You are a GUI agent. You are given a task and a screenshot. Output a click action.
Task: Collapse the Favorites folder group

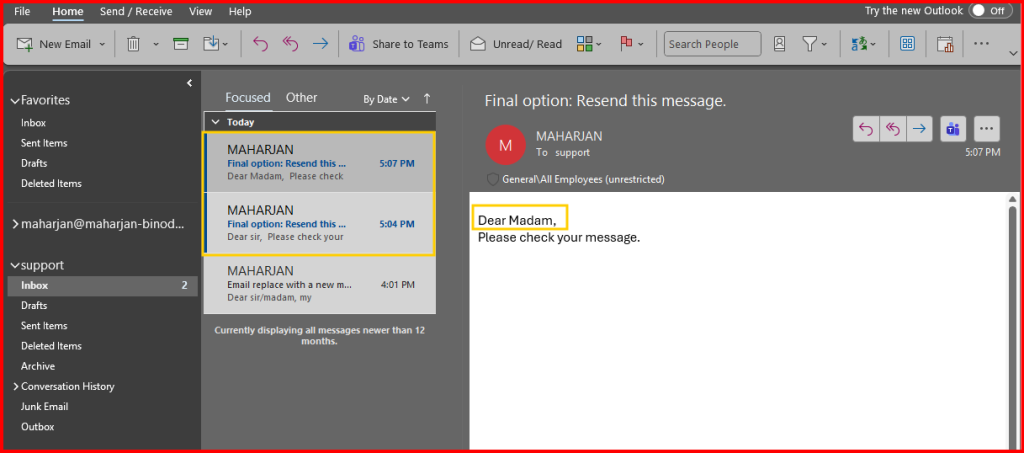[x=14, y=100]
